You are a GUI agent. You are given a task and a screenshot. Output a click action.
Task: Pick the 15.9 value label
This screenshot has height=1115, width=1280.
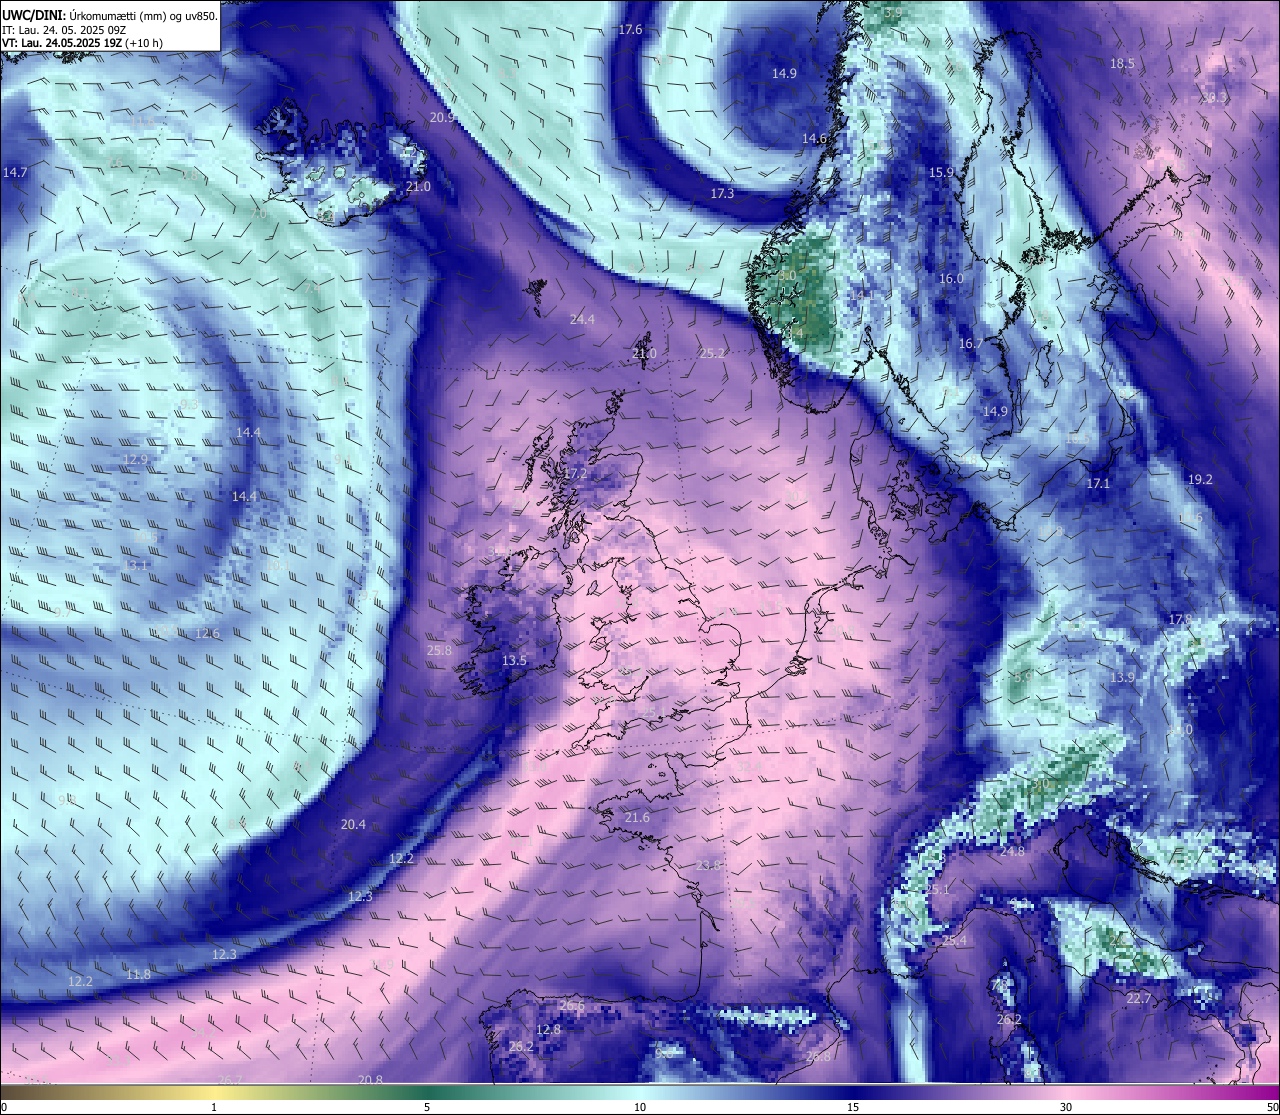coord(941,173)
